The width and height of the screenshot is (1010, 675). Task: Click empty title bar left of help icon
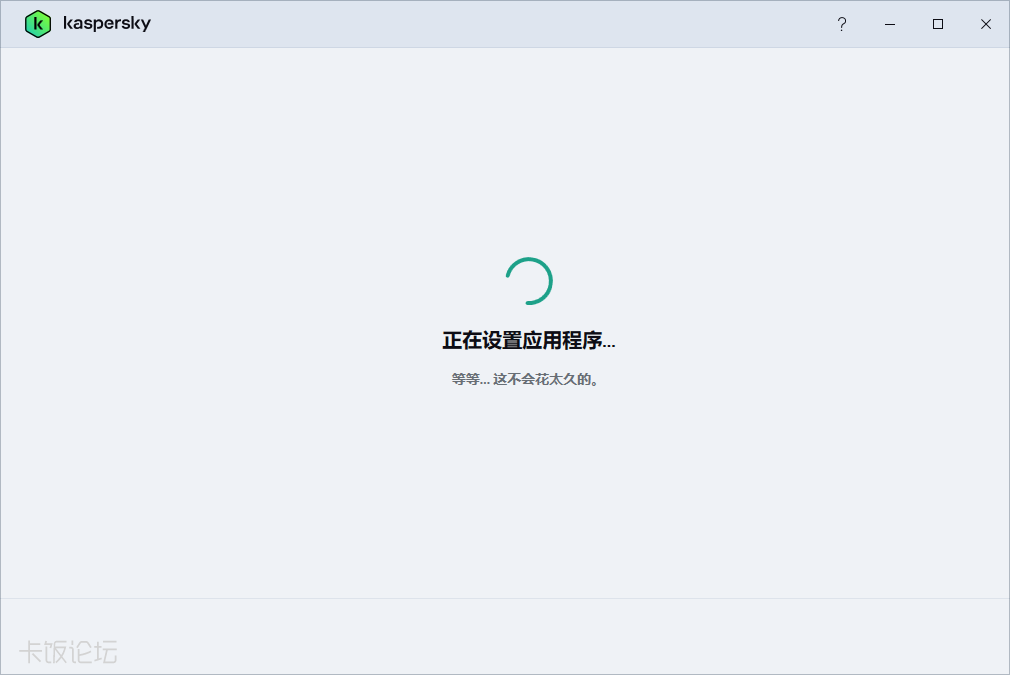(x=500, y=24)
